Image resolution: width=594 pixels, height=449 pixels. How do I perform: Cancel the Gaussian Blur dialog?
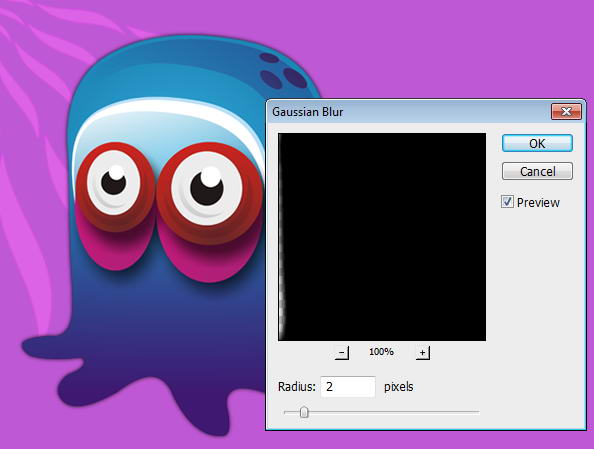coord(537,171)
